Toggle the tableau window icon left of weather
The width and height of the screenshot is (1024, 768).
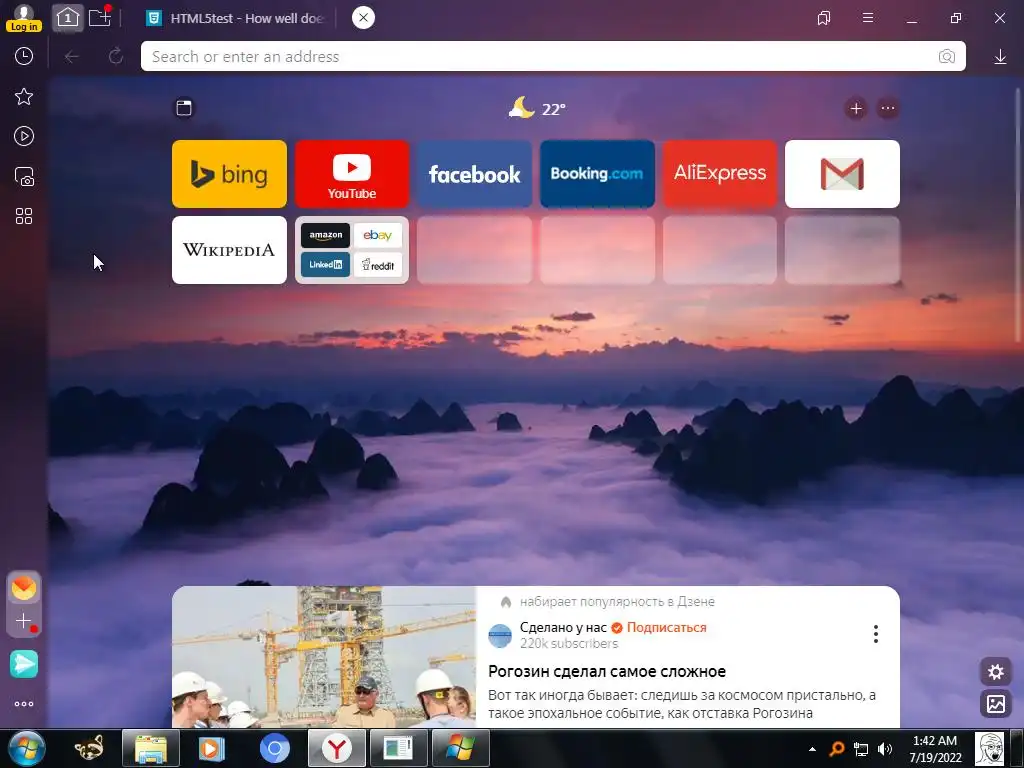coord(184,108)
